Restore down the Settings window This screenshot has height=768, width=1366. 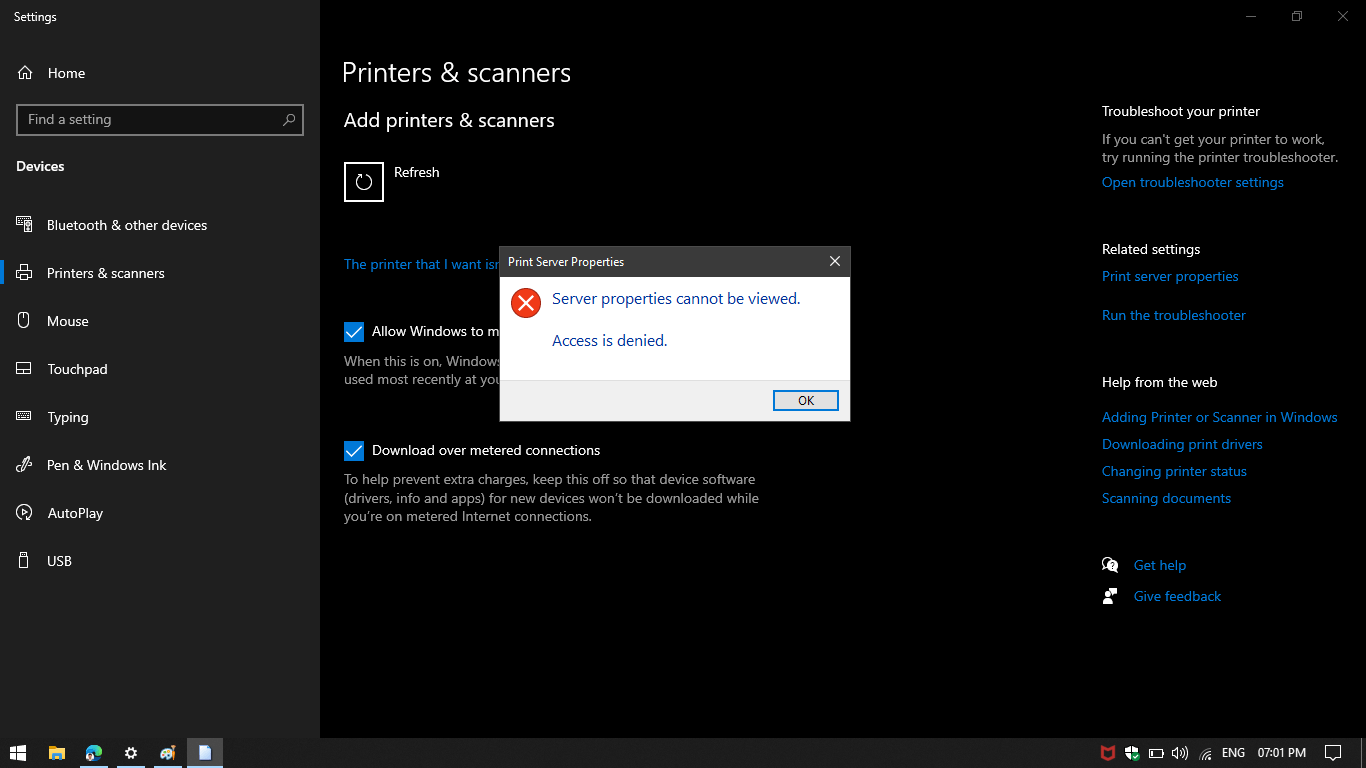point(1297,16)
